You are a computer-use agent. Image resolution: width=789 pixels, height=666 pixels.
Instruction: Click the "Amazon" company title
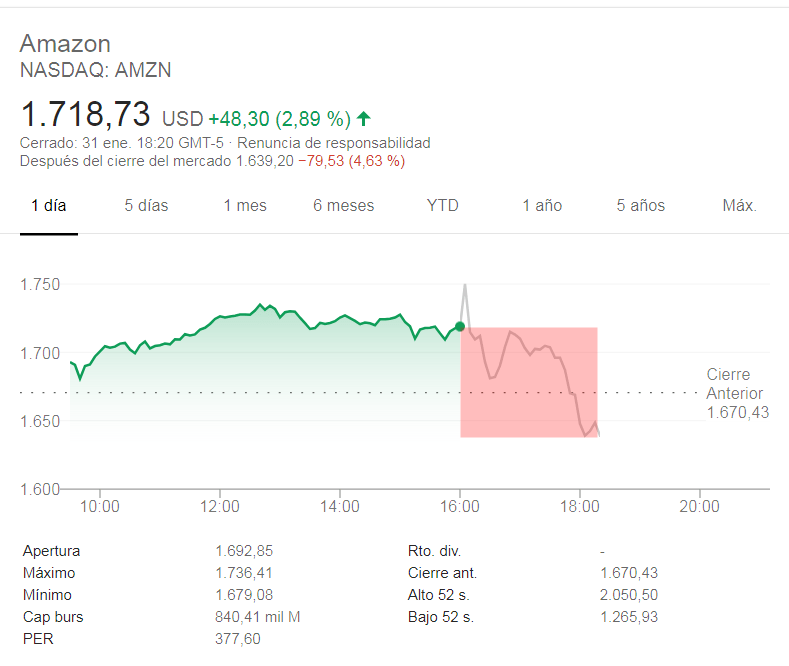pos(65,44)
